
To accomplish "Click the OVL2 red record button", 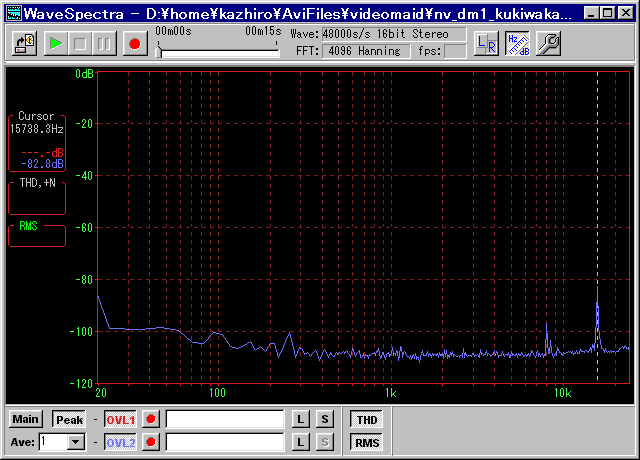I will (x=151, y=442).
